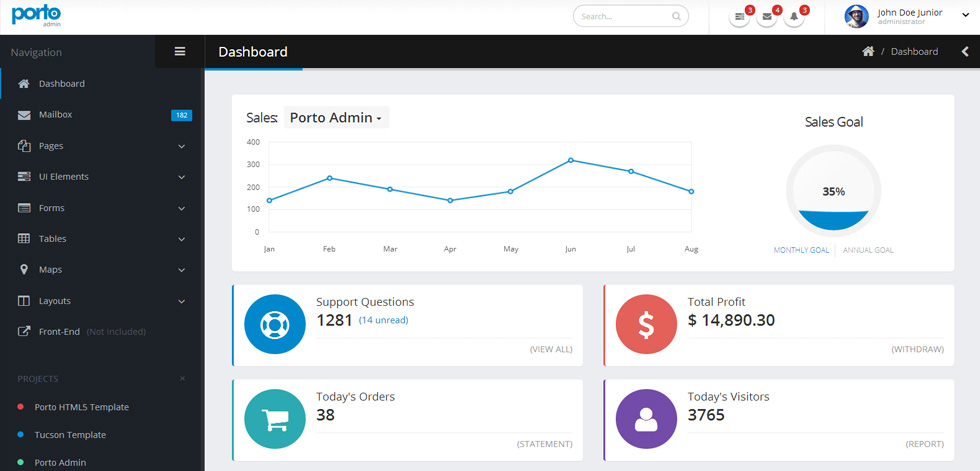Click the Total Profit dollar icon

646,325
